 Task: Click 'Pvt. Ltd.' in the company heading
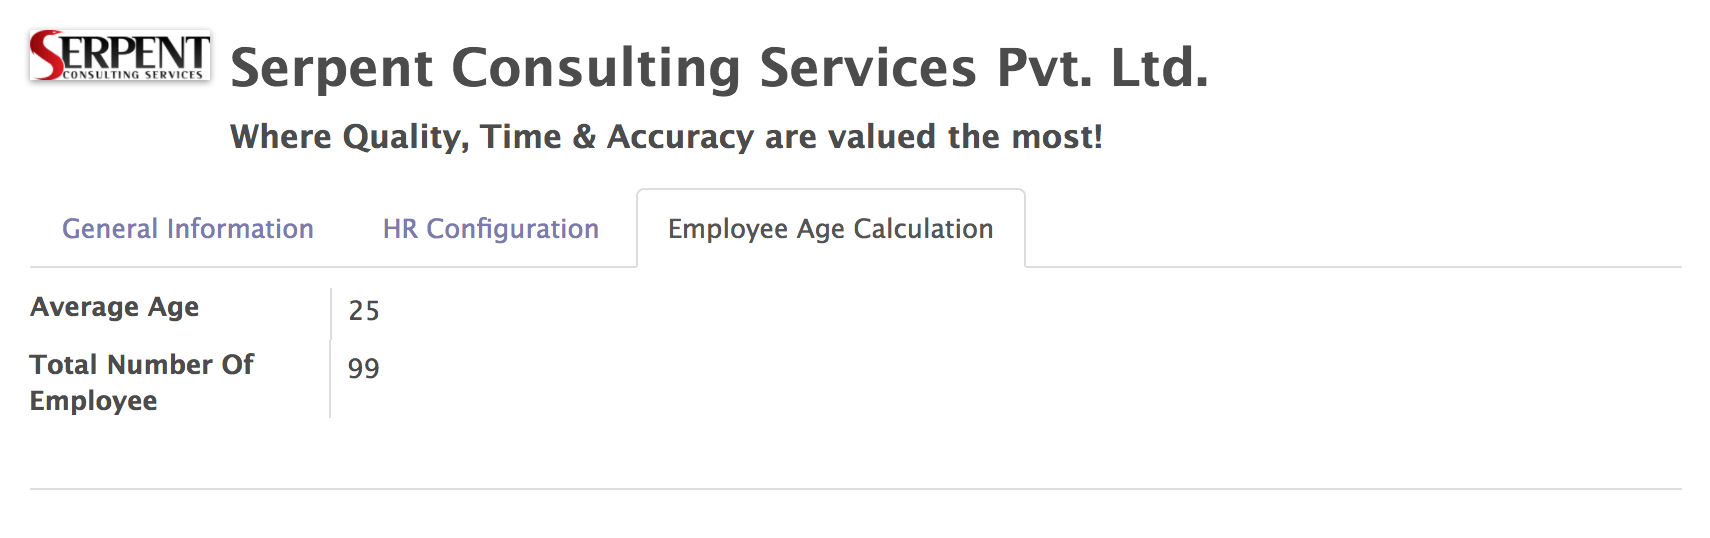click(1102, 68)
